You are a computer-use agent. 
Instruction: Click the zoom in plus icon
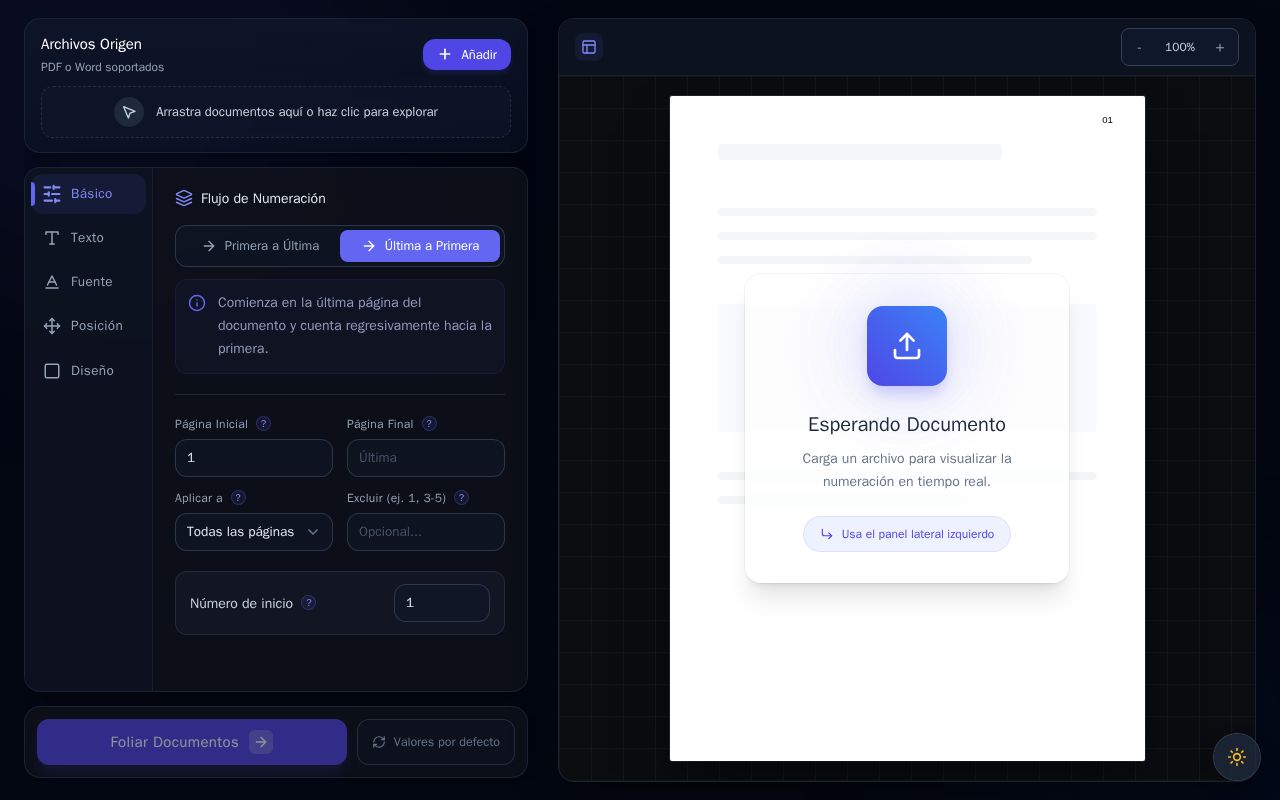pos(1220,47)
